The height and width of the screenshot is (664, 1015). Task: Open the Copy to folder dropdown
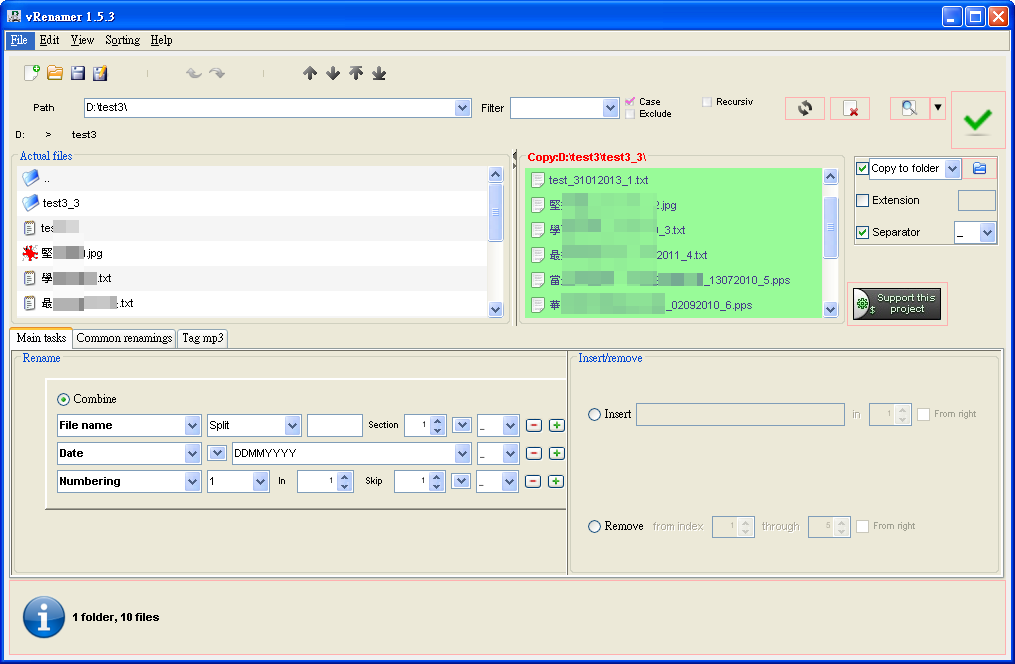click(x=952, y=168)
